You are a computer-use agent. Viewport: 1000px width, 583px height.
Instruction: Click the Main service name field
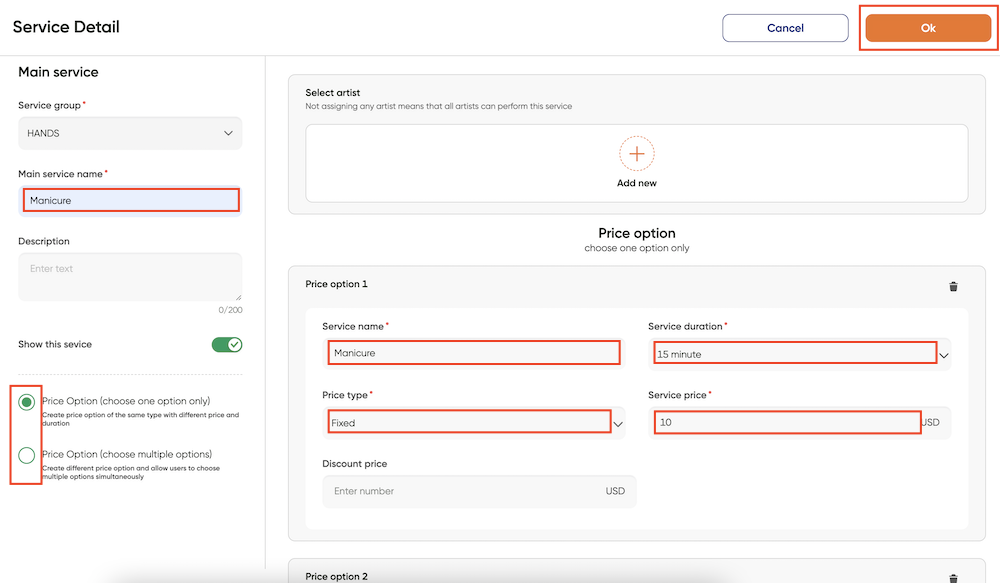point(130,200)
